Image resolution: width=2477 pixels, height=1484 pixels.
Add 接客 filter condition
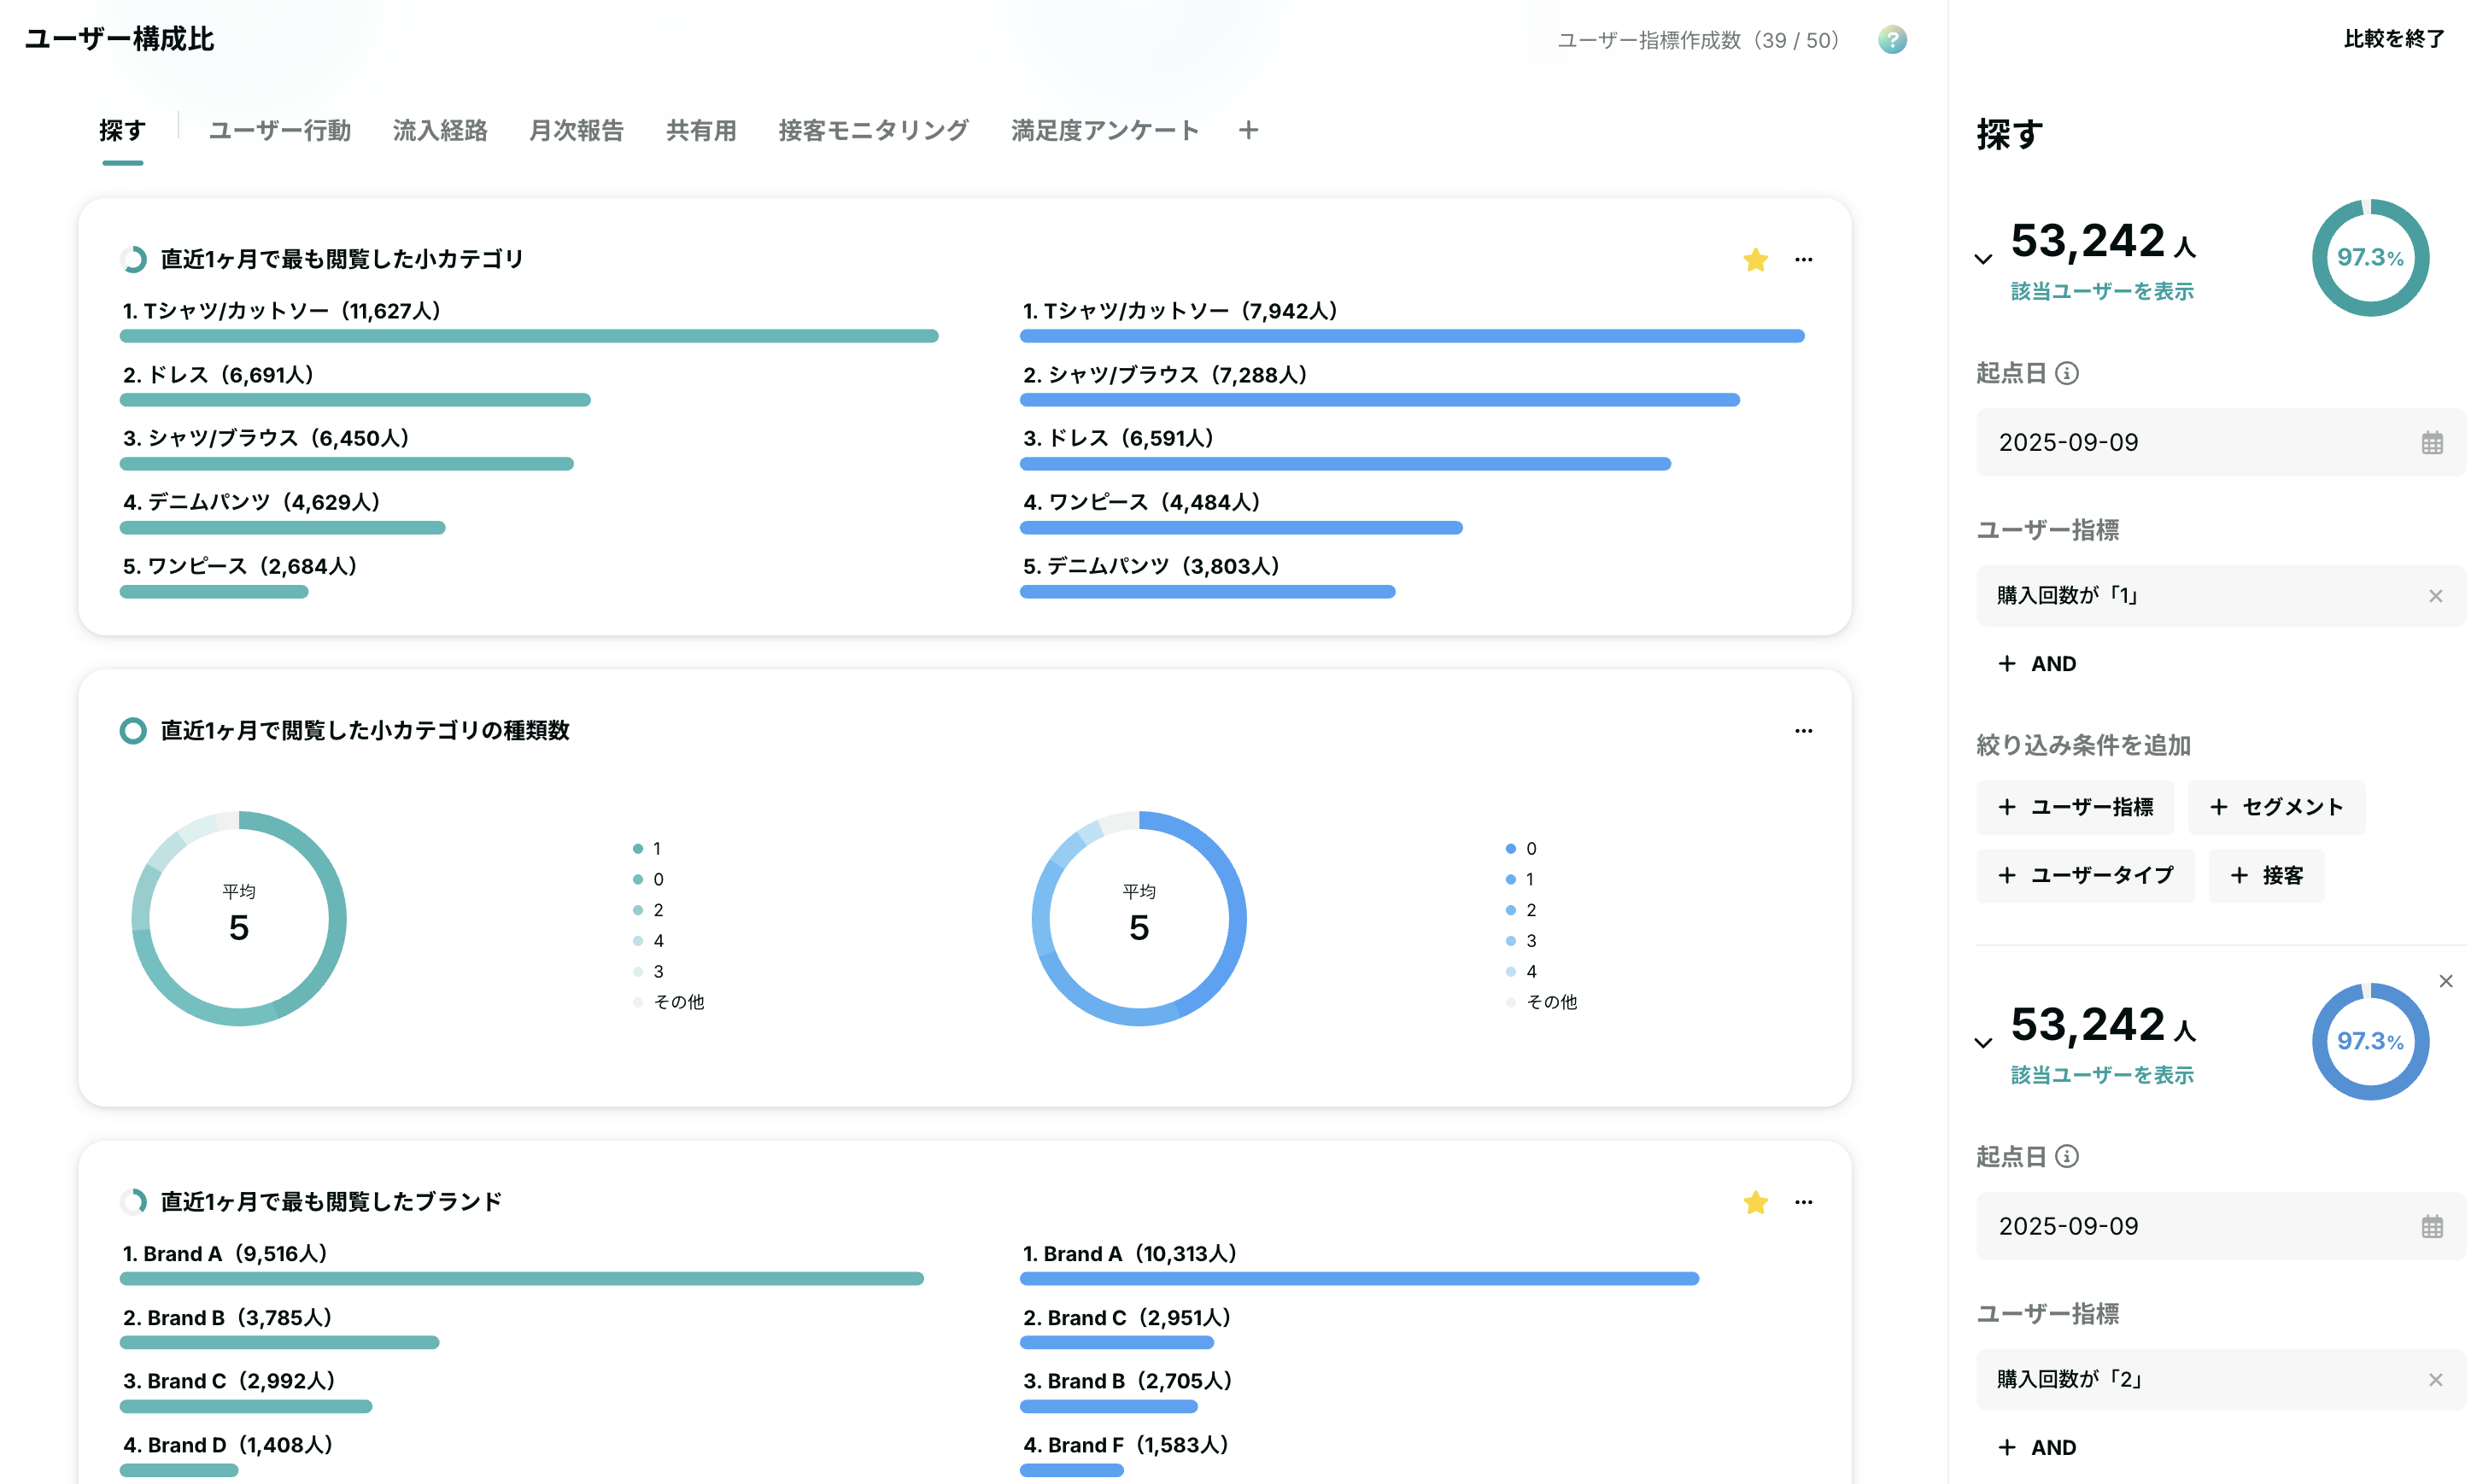(2266, 876)
